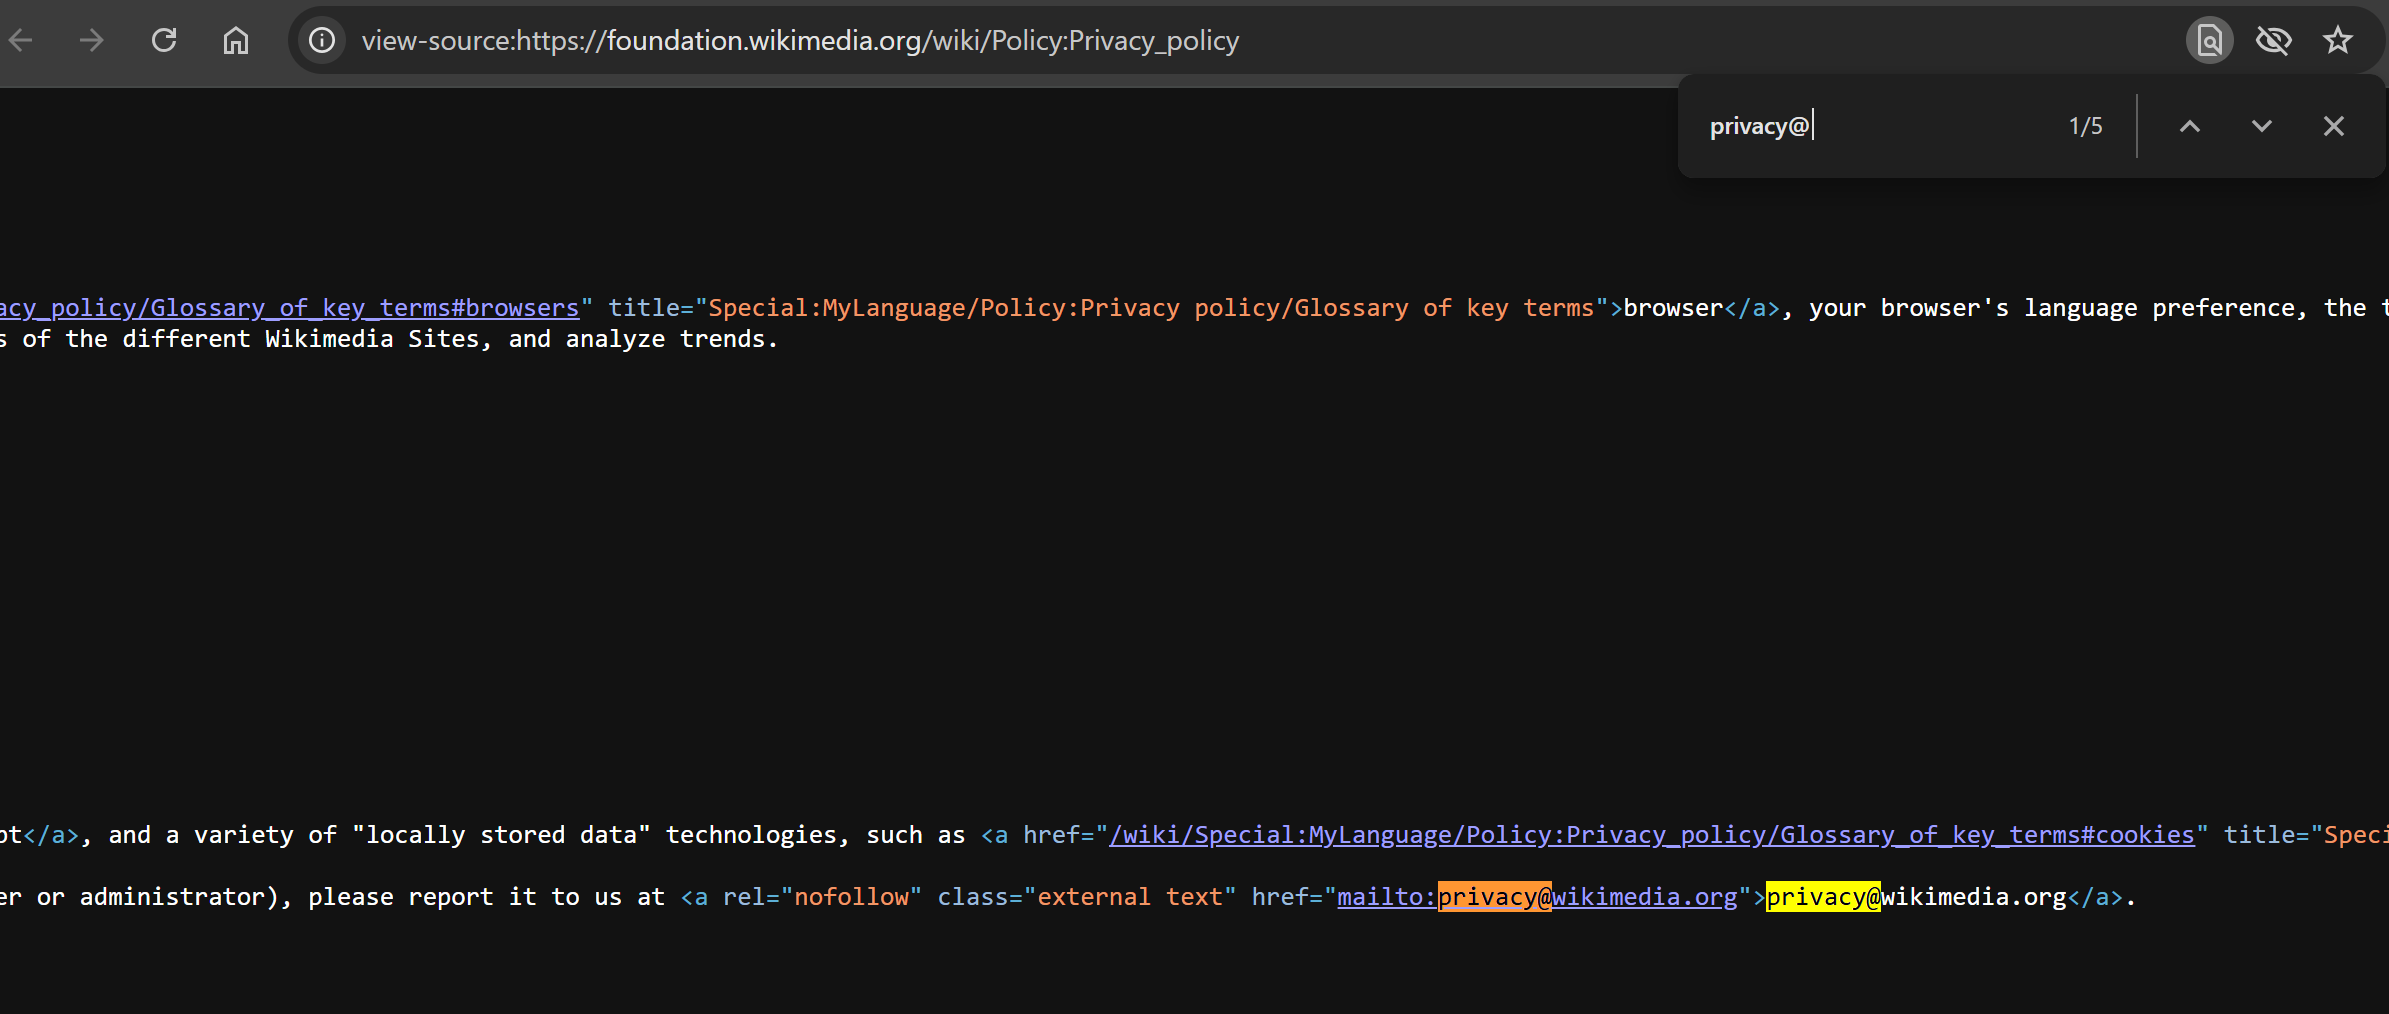Go to the next search match
The width and height of the screenshot is (2389, 1014).
click(2262, 126)
